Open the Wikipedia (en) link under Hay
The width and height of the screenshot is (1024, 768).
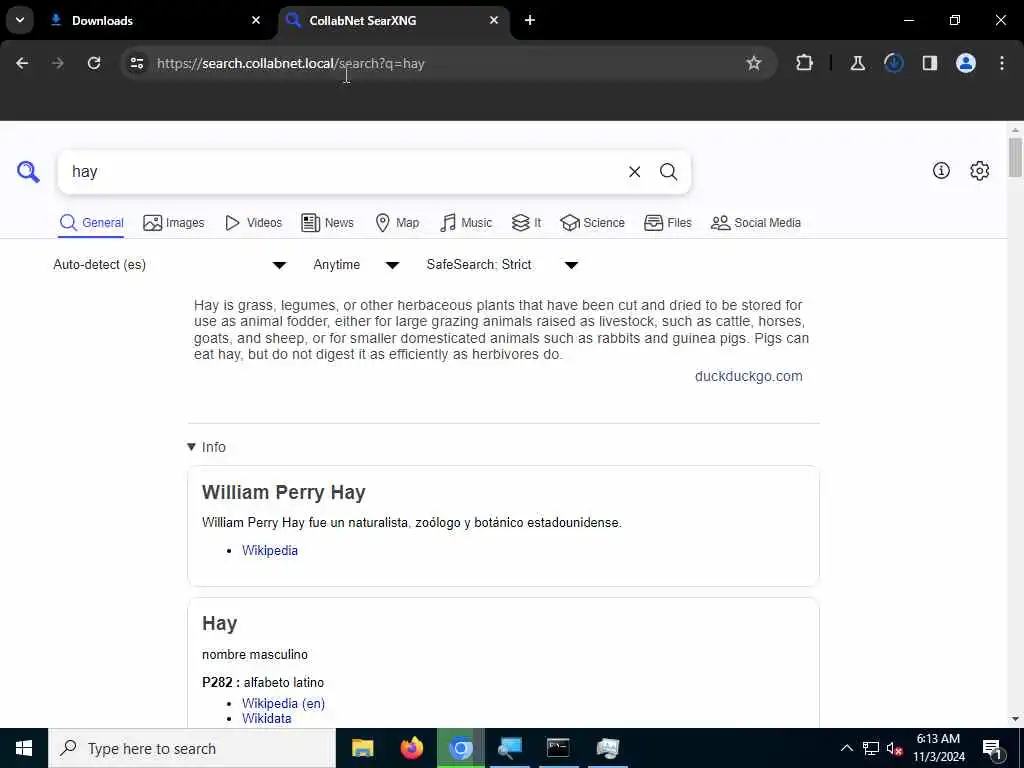[x=283, y=703]
